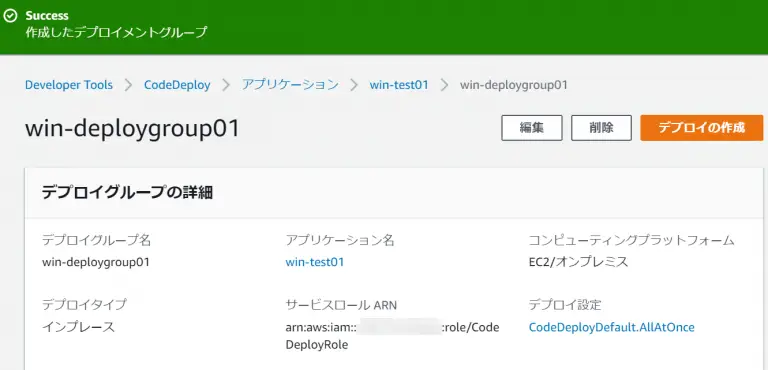Click the Success banner message text

click(116, 33)
